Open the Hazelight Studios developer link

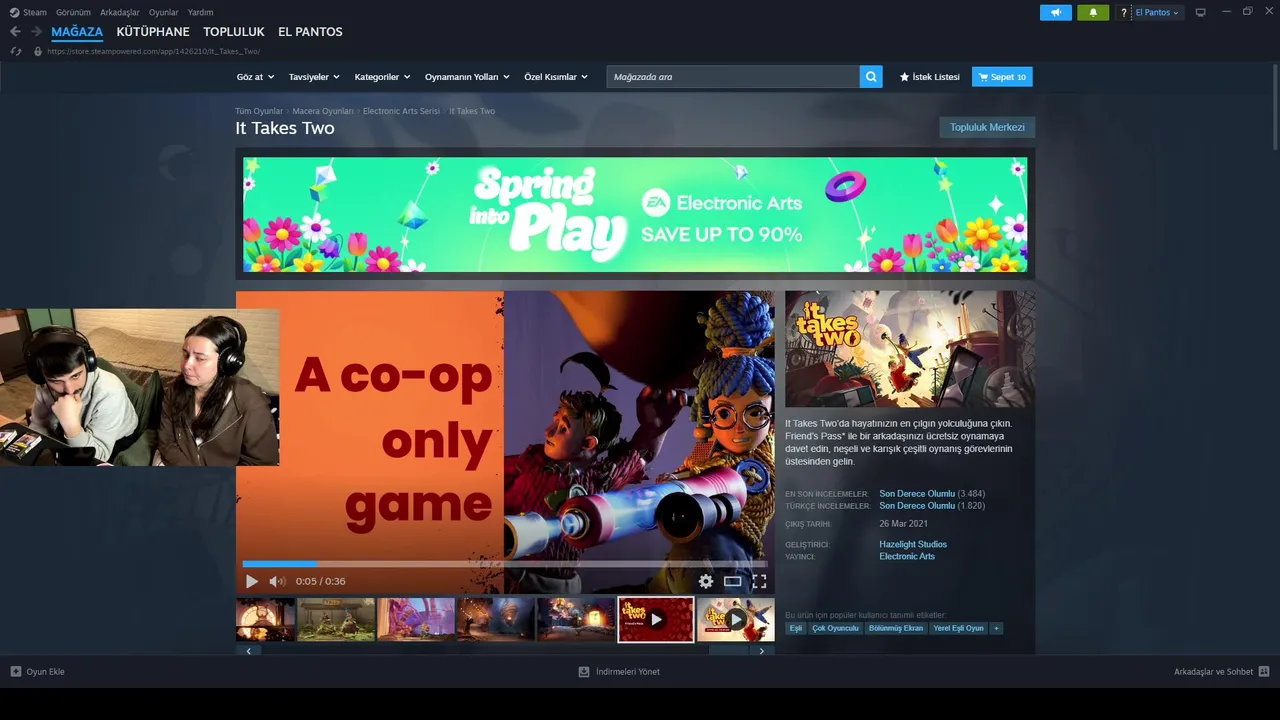pyautogui.click(x=913, y=544)
